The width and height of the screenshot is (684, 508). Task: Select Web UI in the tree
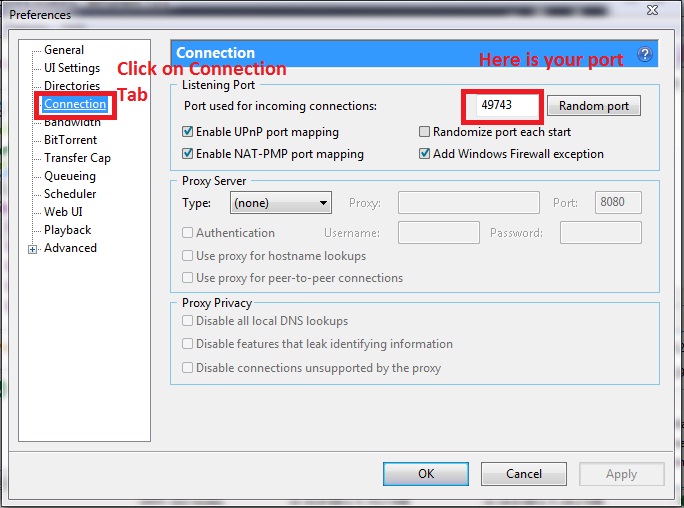63,211
